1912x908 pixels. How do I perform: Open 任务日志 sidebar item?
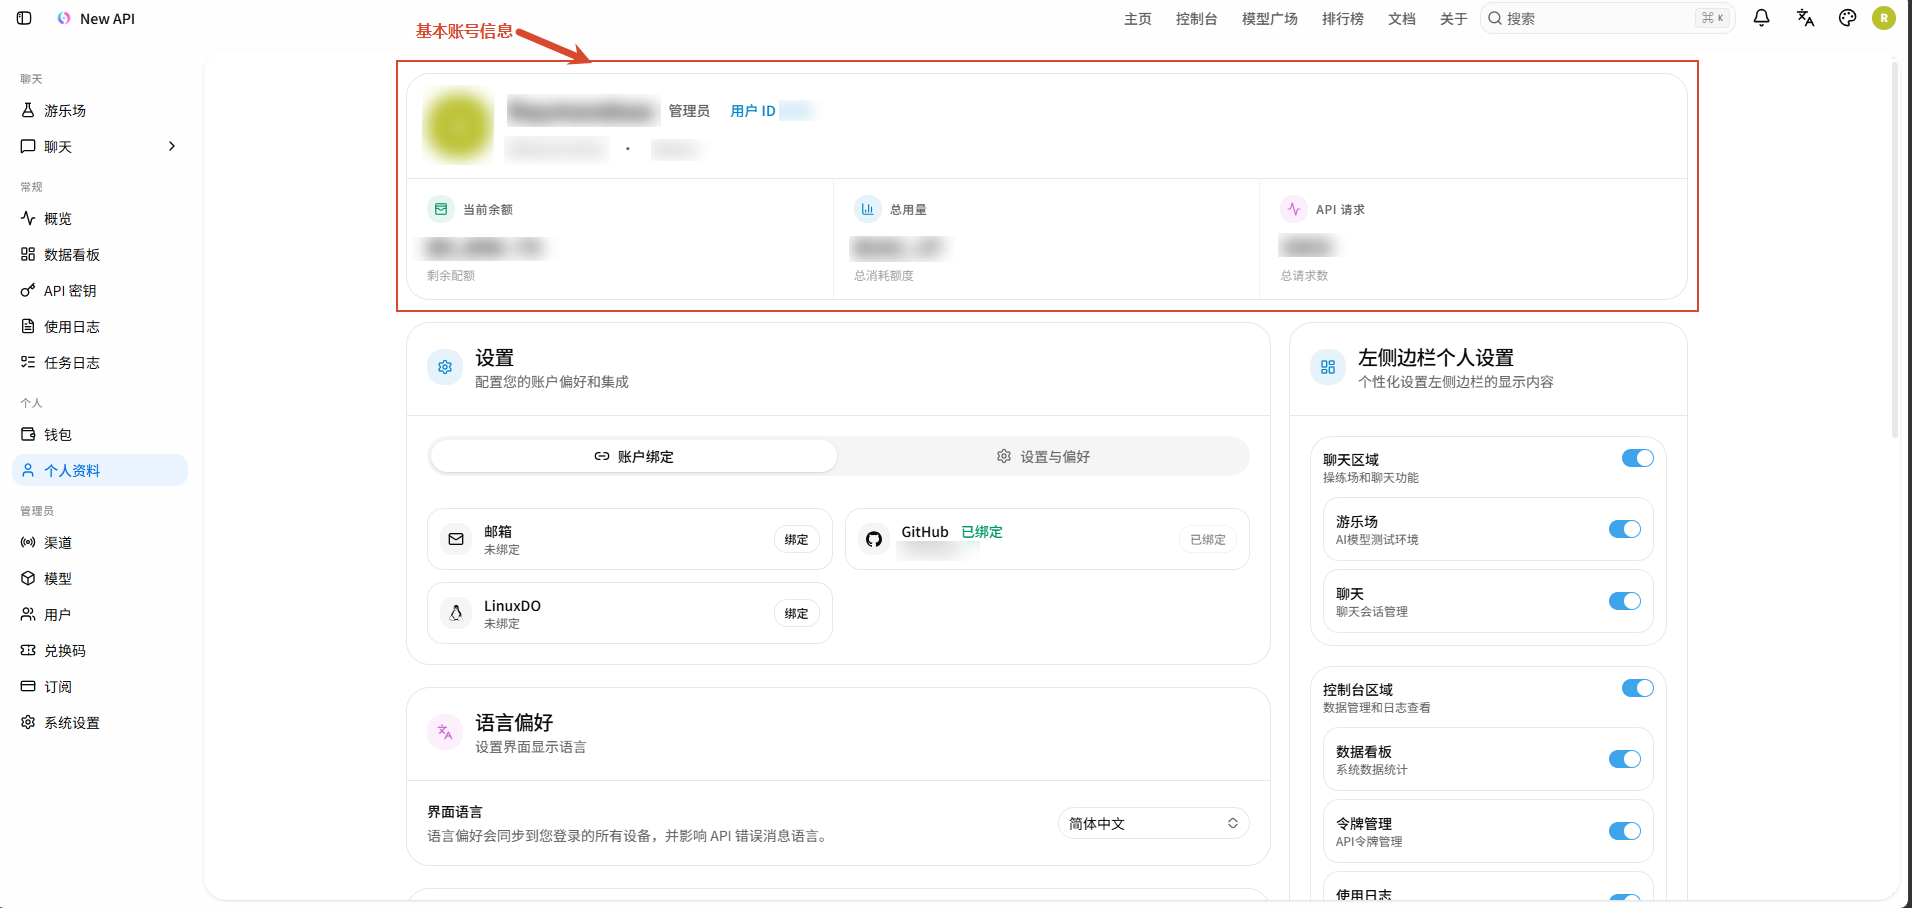[x=100, y=363]
